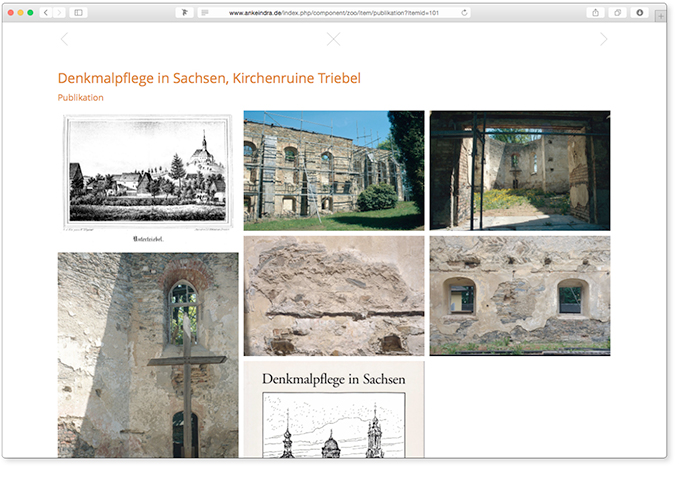700x490 pixels.
Task: Go to next project with right arrow
Action: (x=603, y=39)
